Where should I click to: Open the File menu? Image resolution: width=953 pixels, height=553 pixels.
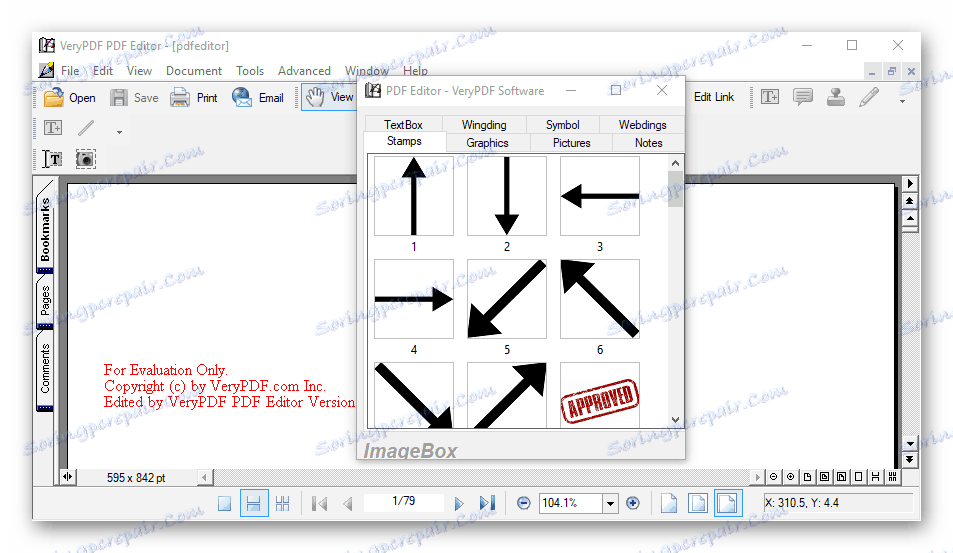(x=70, y=71)
